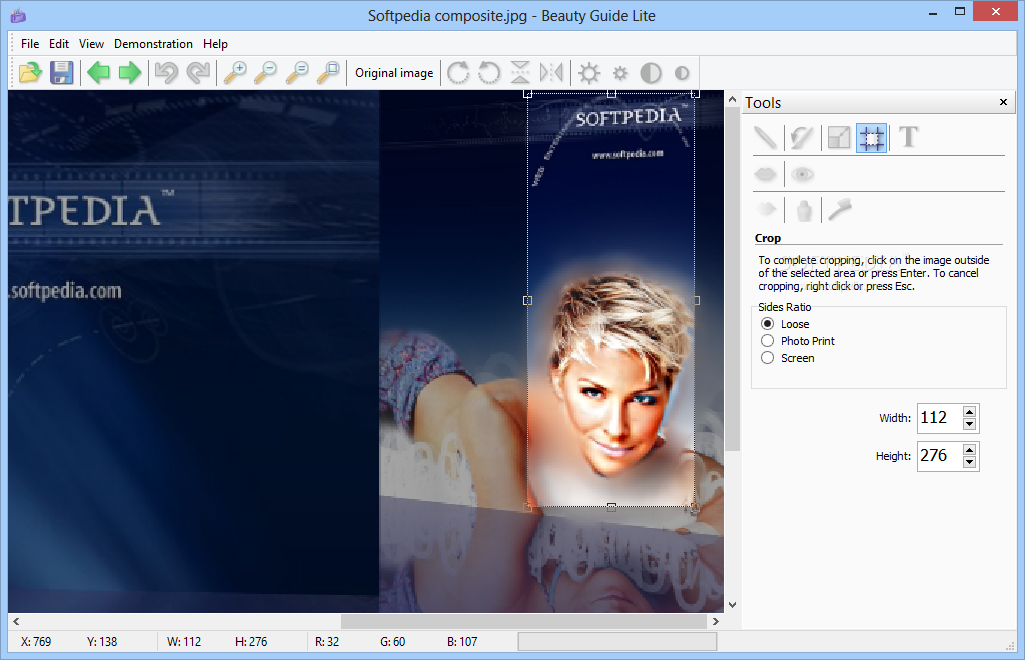Zoom in with the plus magnifier
The width and height of the screenshot is (1025, 660).
[235, 73]
